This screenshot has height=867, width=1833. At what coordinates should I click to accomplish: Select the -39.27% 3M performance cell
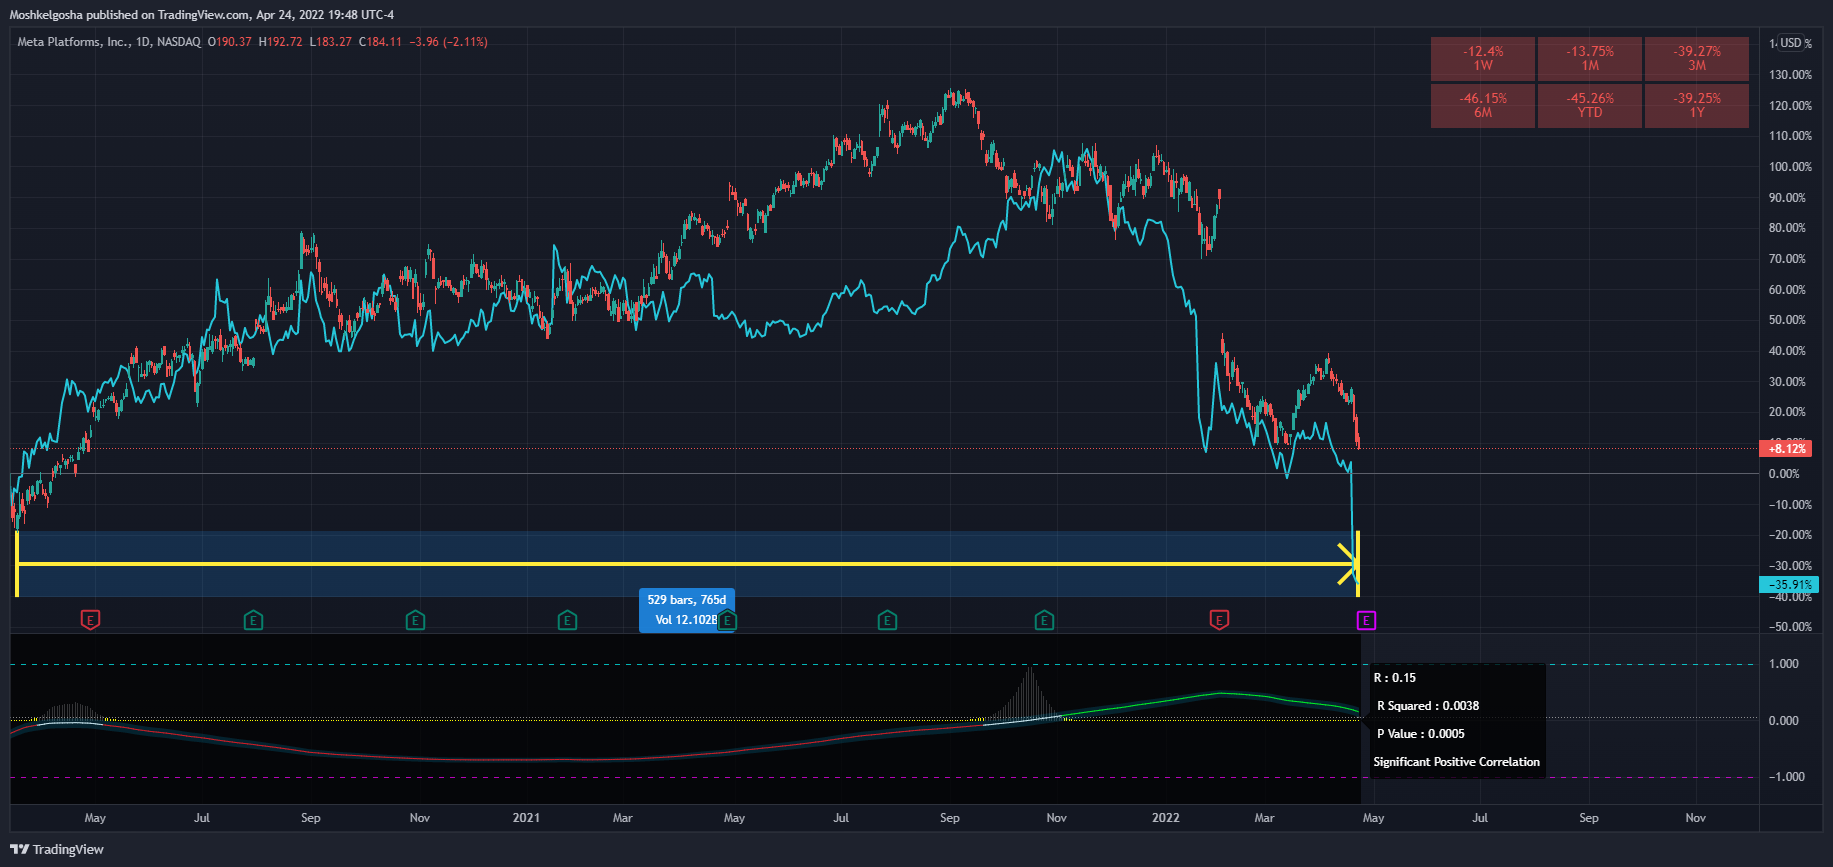pos(1697,58)
